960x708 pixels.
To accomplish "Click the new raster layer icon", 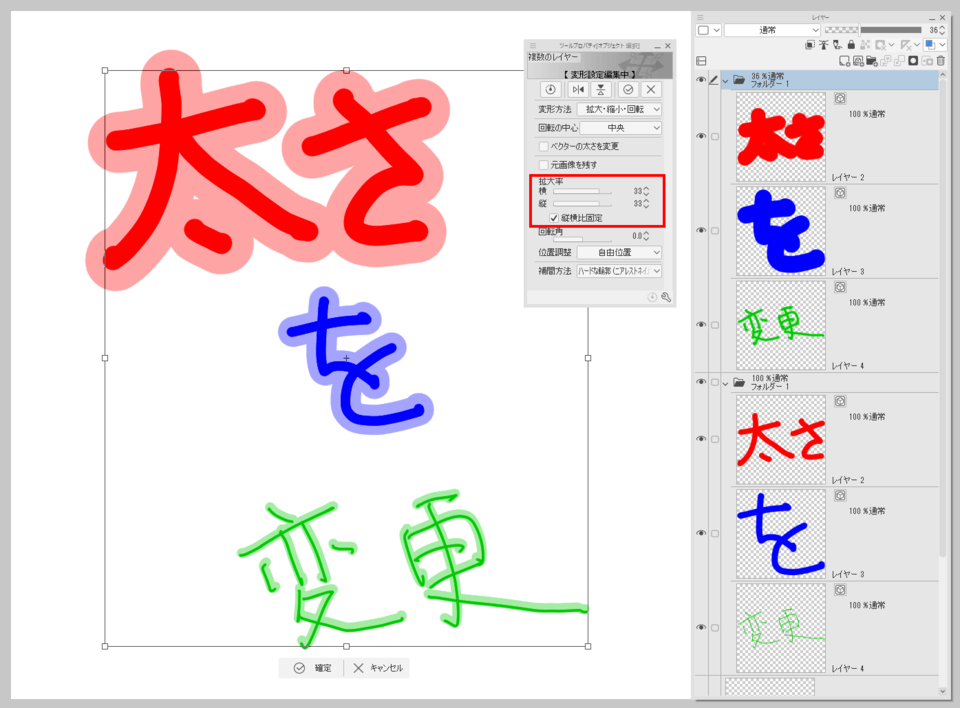I will point(843,61).
